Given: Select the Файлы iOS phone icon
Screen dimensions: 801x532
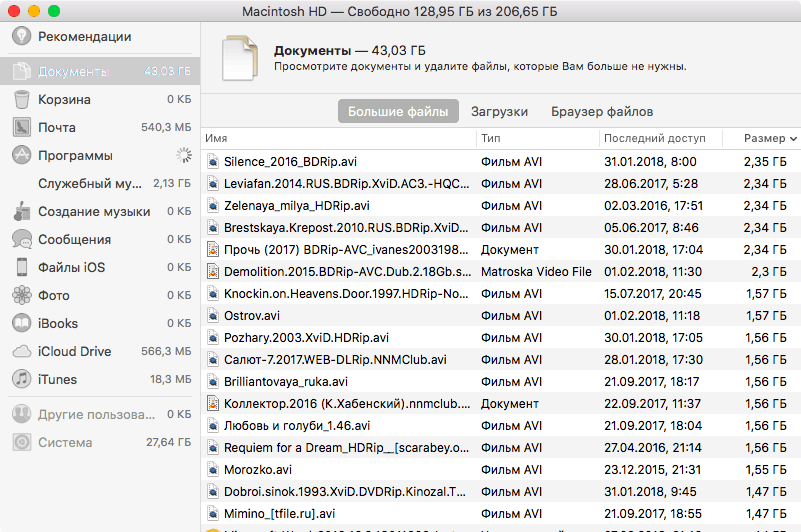Looking at the screenshot, I should pos(21,267).
